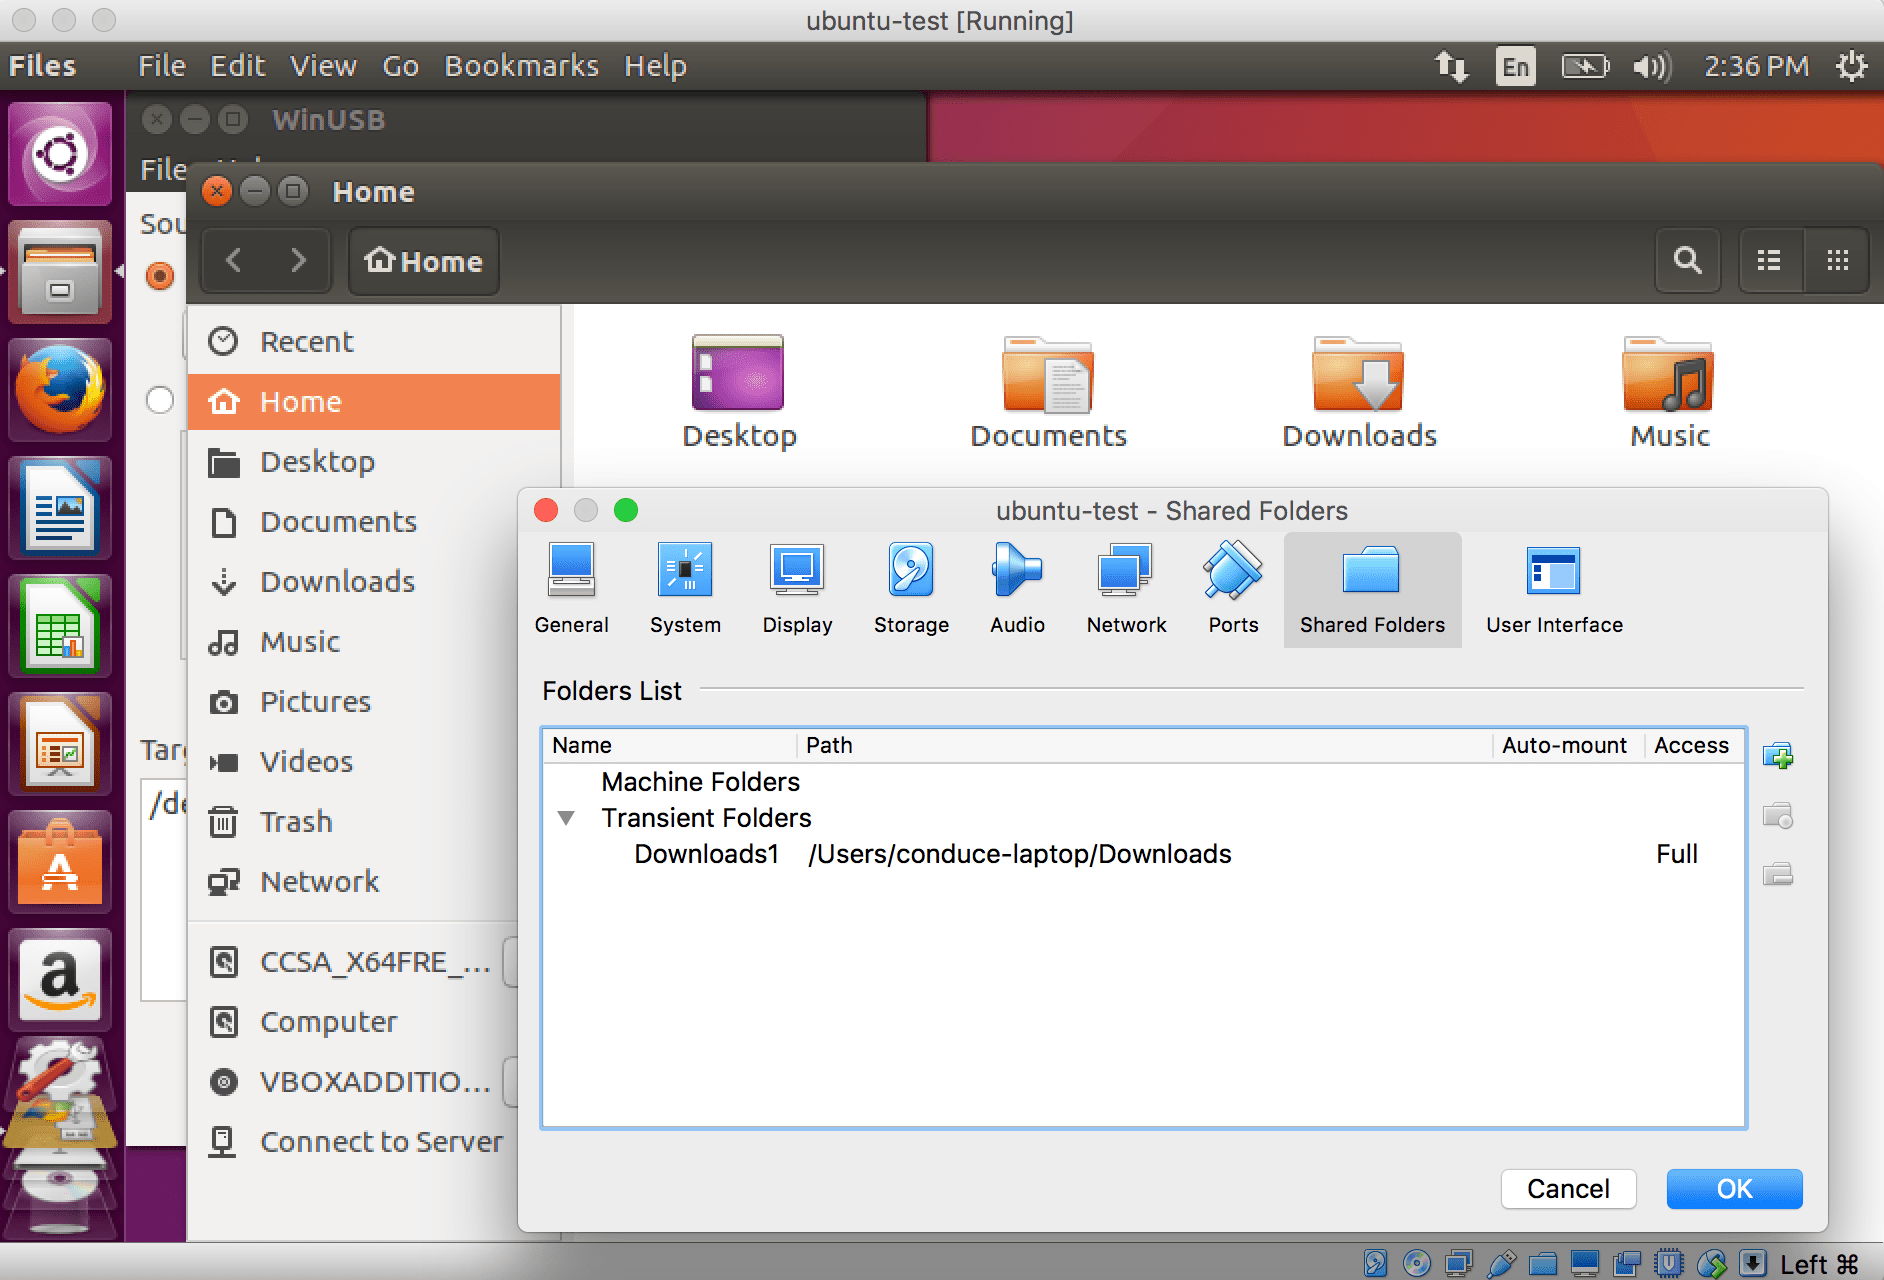Go back in Files window

pos(235,261)
